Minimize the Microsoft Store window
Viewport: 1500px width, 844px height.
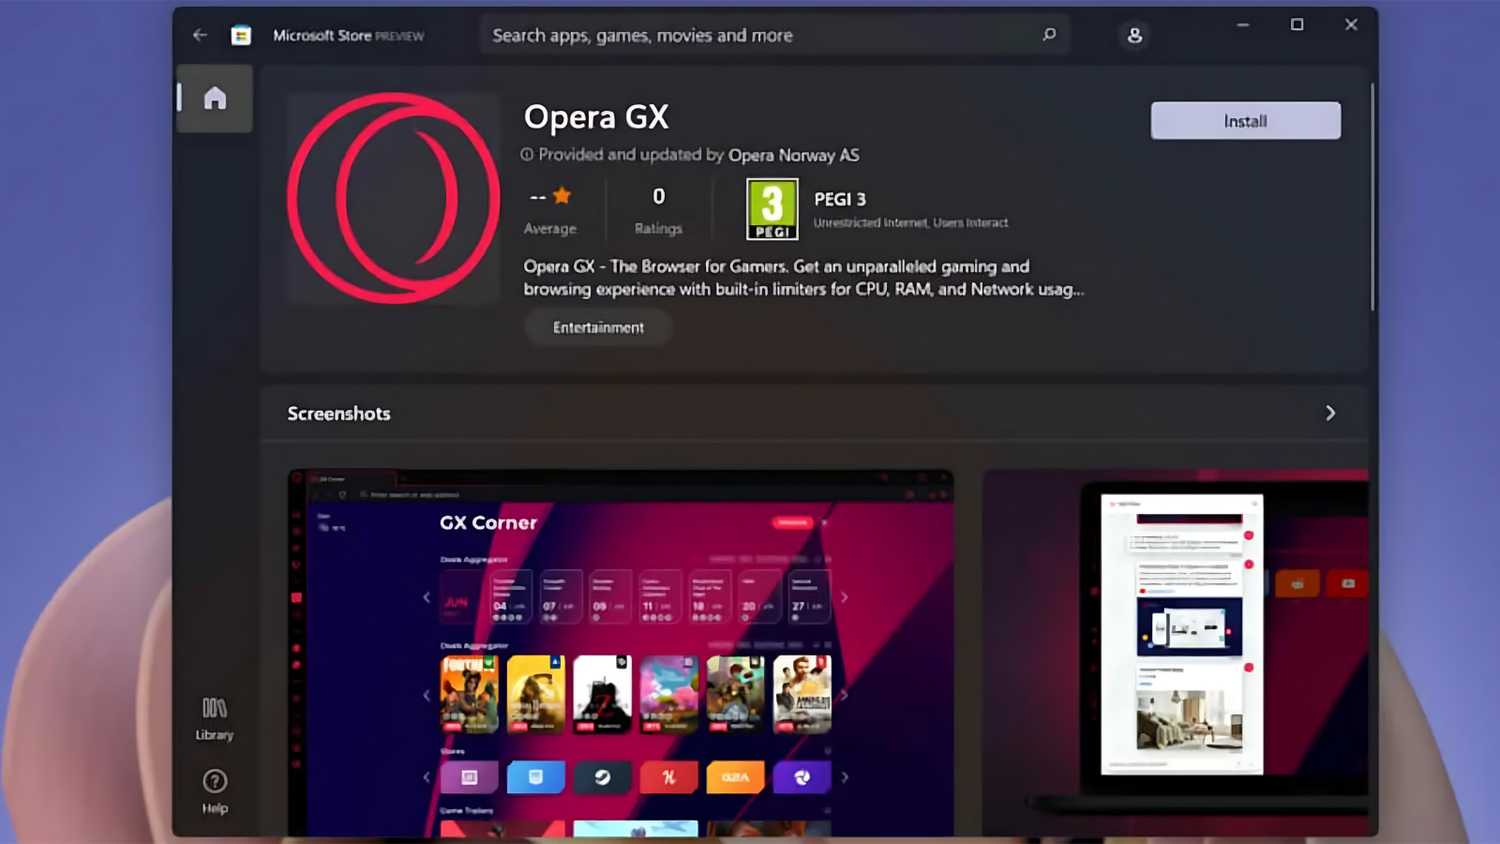[1243, 25]
